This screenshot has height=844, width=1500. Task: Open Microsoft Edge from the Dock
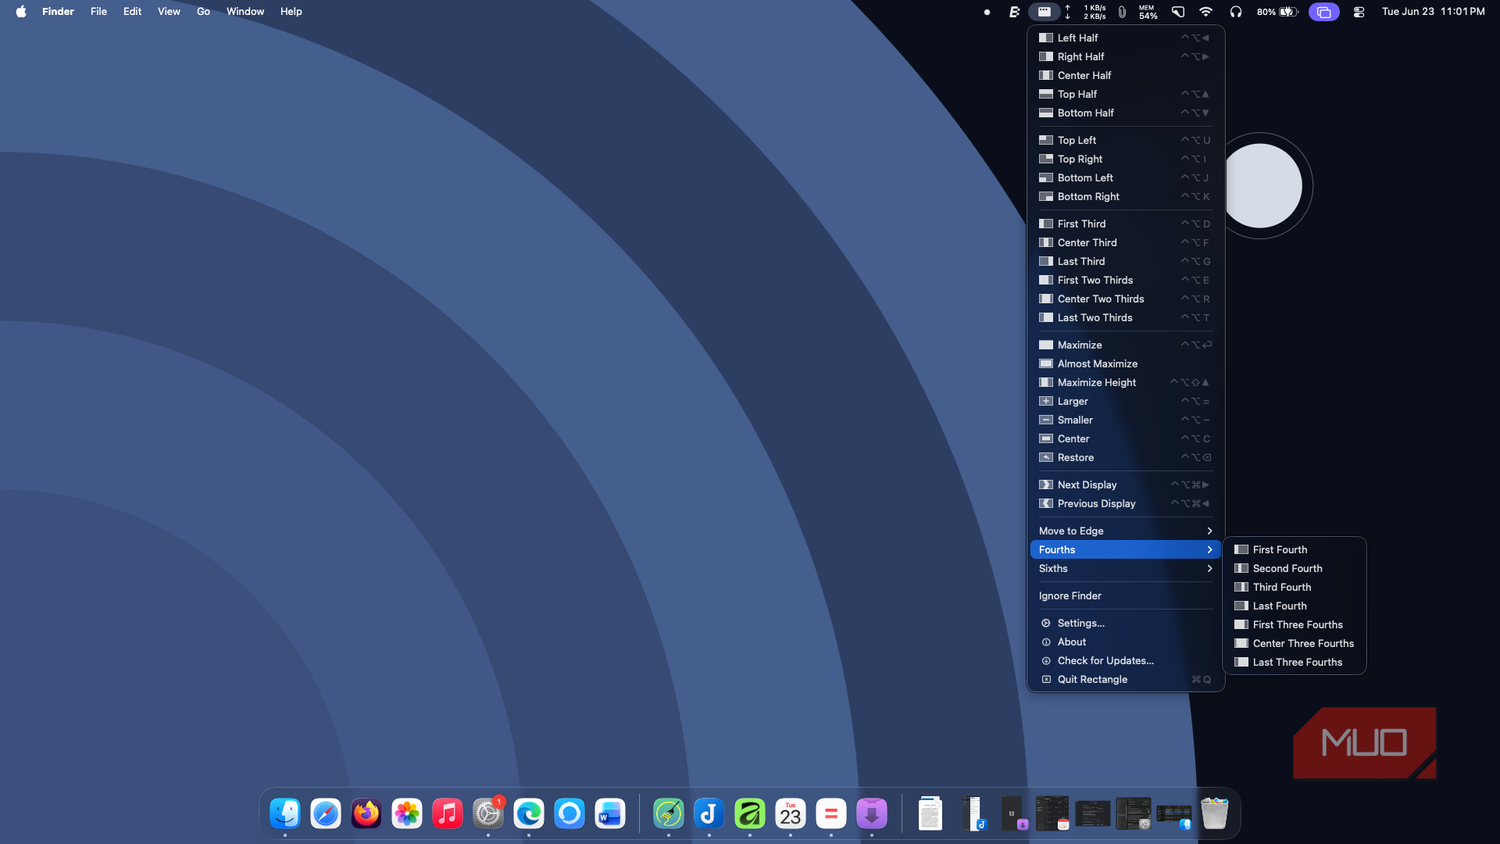[529, 814]
